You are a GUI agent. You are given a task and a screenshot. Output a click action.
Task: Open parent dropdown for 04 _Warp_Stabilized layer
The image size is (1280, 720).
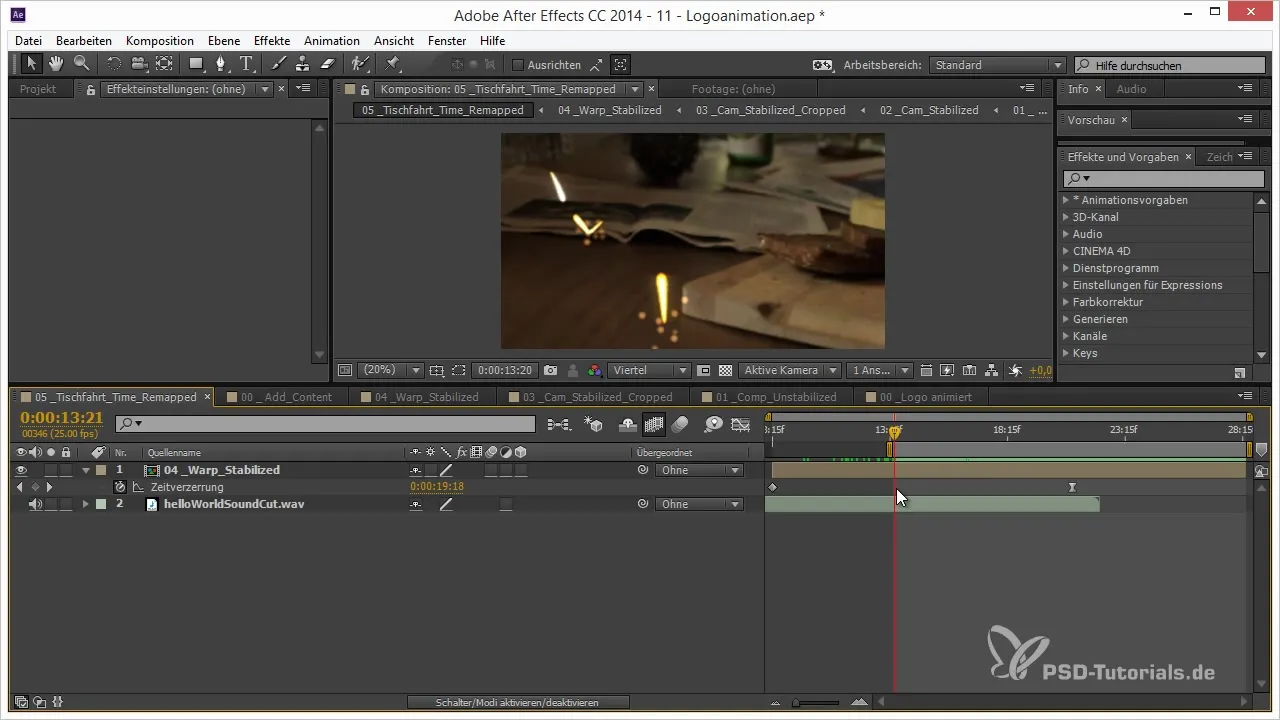tap(699, 470)
